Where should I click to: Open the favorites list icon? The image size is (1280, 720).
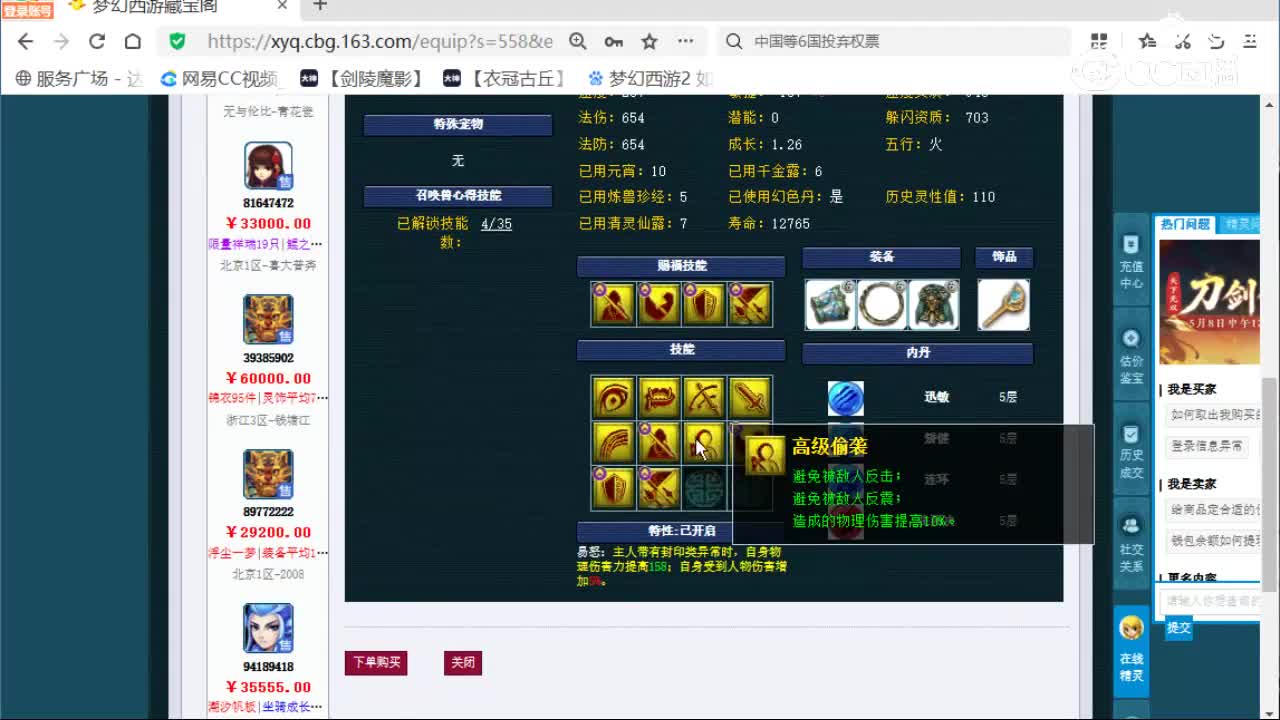1147,41
